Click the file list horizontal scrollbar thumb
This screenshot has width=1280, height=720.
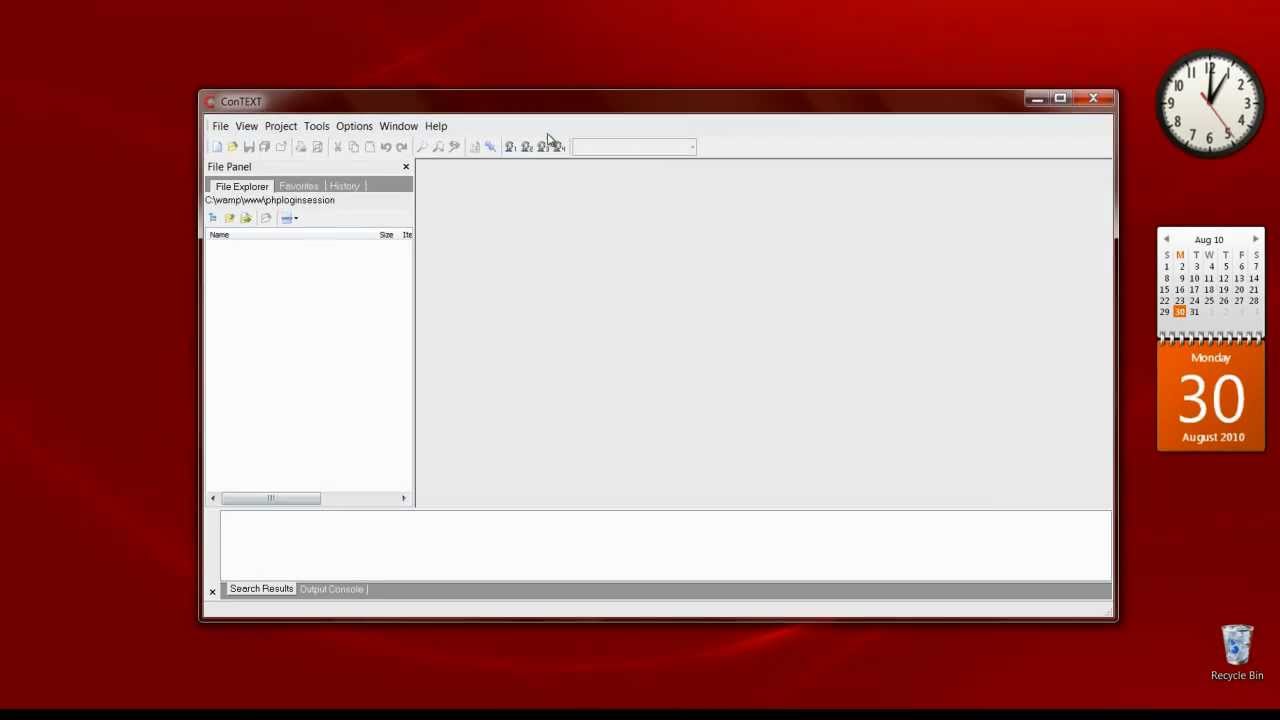click(x=270, y=498)
